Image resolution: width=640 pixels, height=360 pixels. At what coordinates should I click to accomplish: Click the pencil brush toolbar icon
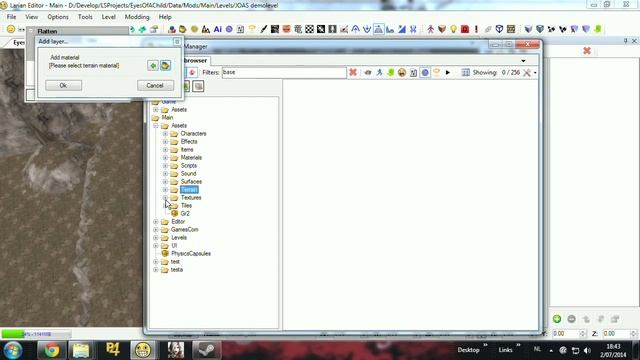point(264,29)
